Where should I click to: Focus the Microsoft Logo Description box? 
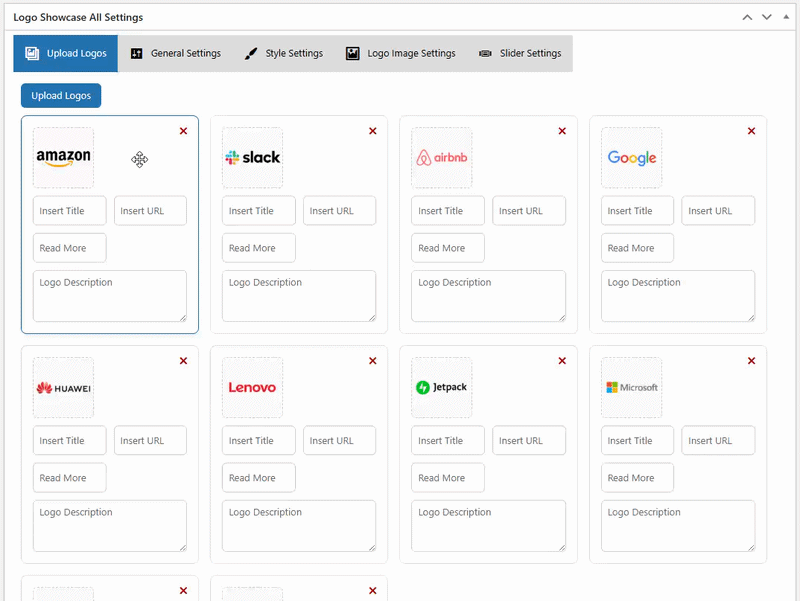pyautogui.click(x=678, y=525)
